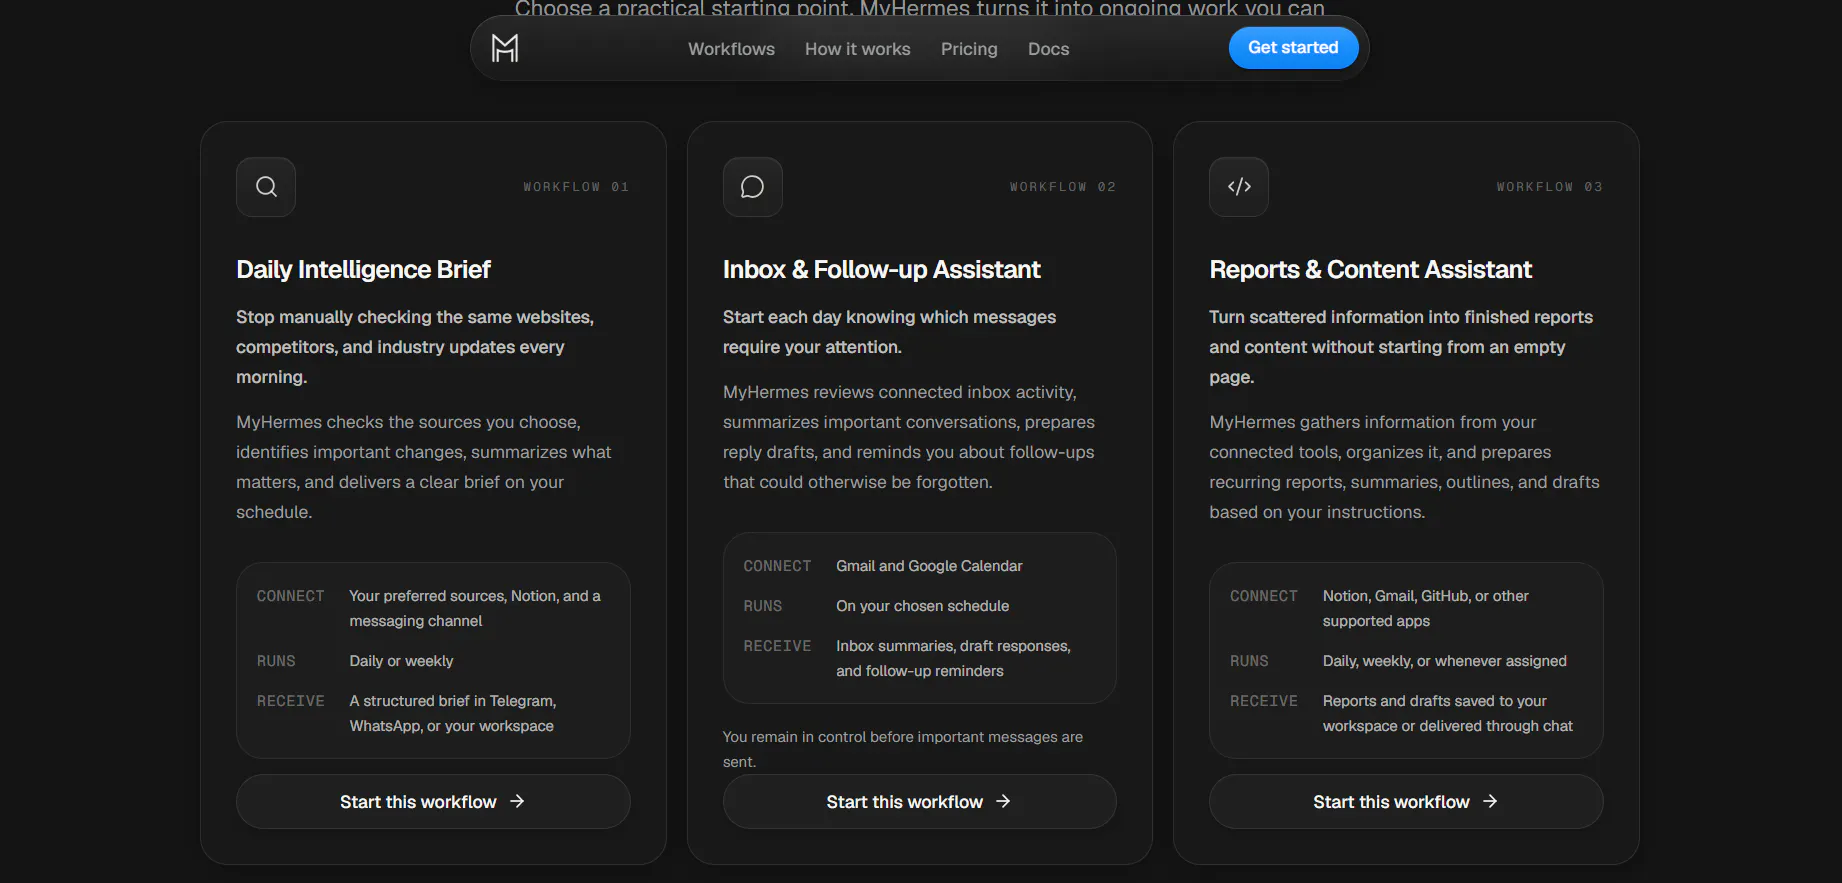This screenshot has height=883, width=1842.
Task: Click CONNECT label in Inbox & Follow-up card
Action: tap(777, 566)
